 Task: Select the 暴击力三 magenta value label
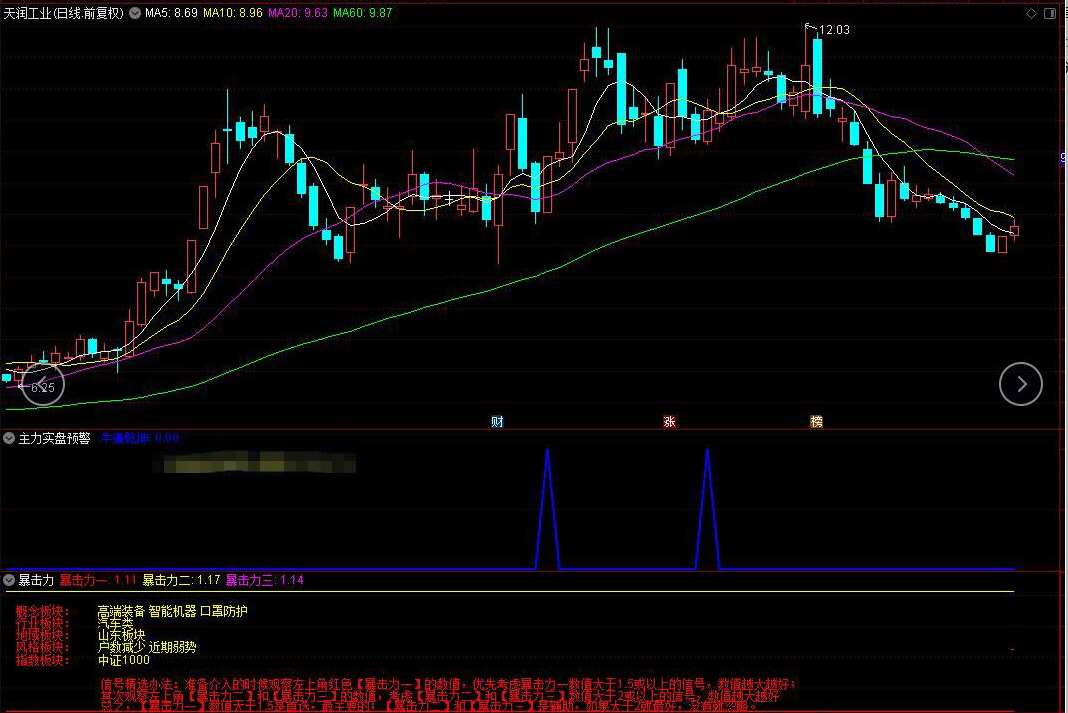[264, 579]
